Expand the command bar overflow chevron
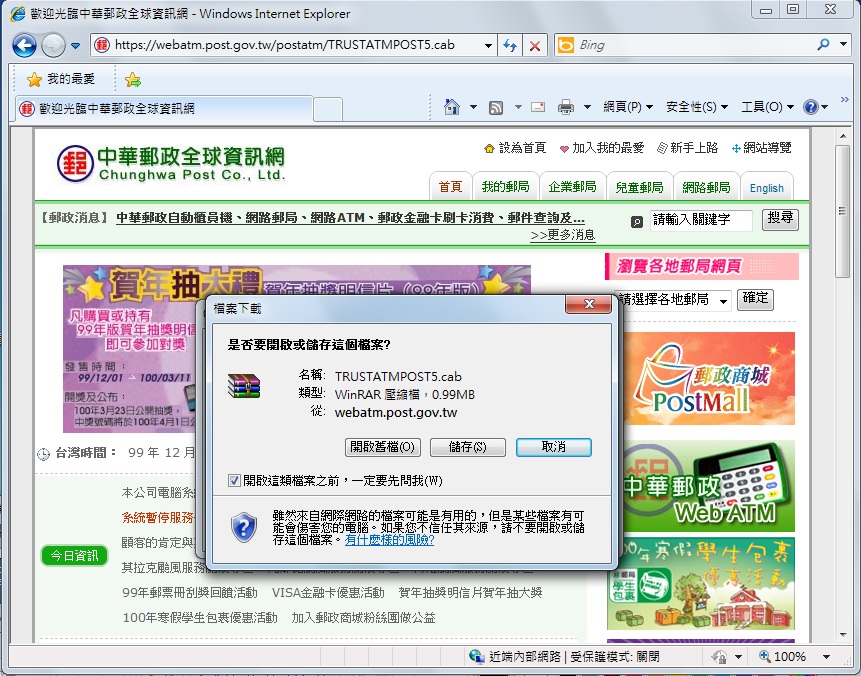 (845, 99)
